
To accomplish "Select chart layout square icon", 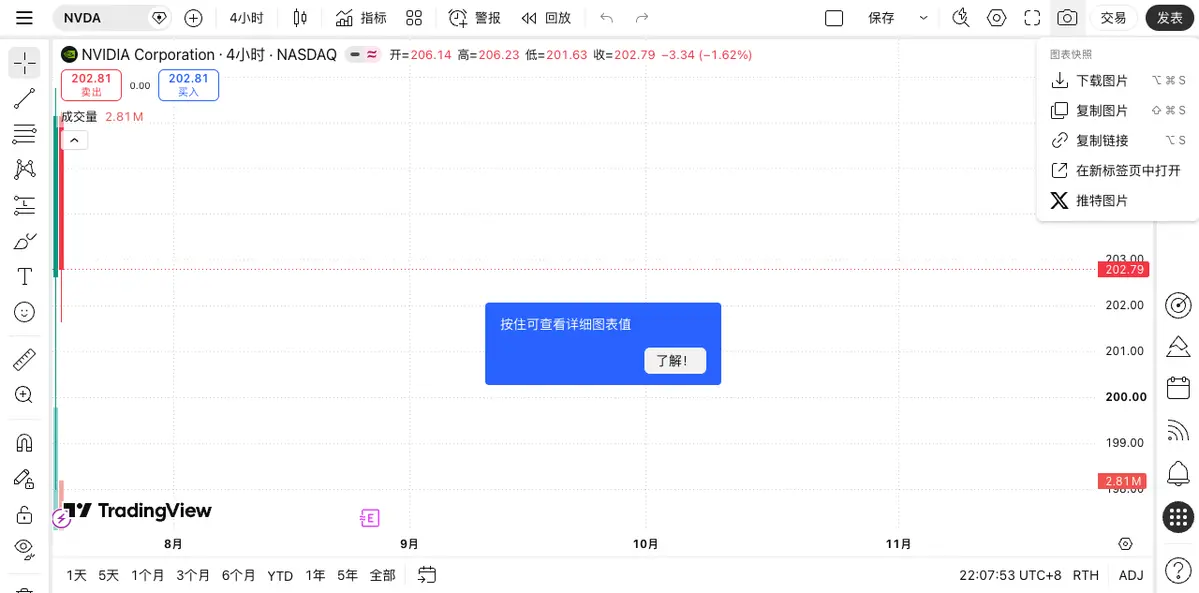I will pyautogui.click(x=833, y=18).
